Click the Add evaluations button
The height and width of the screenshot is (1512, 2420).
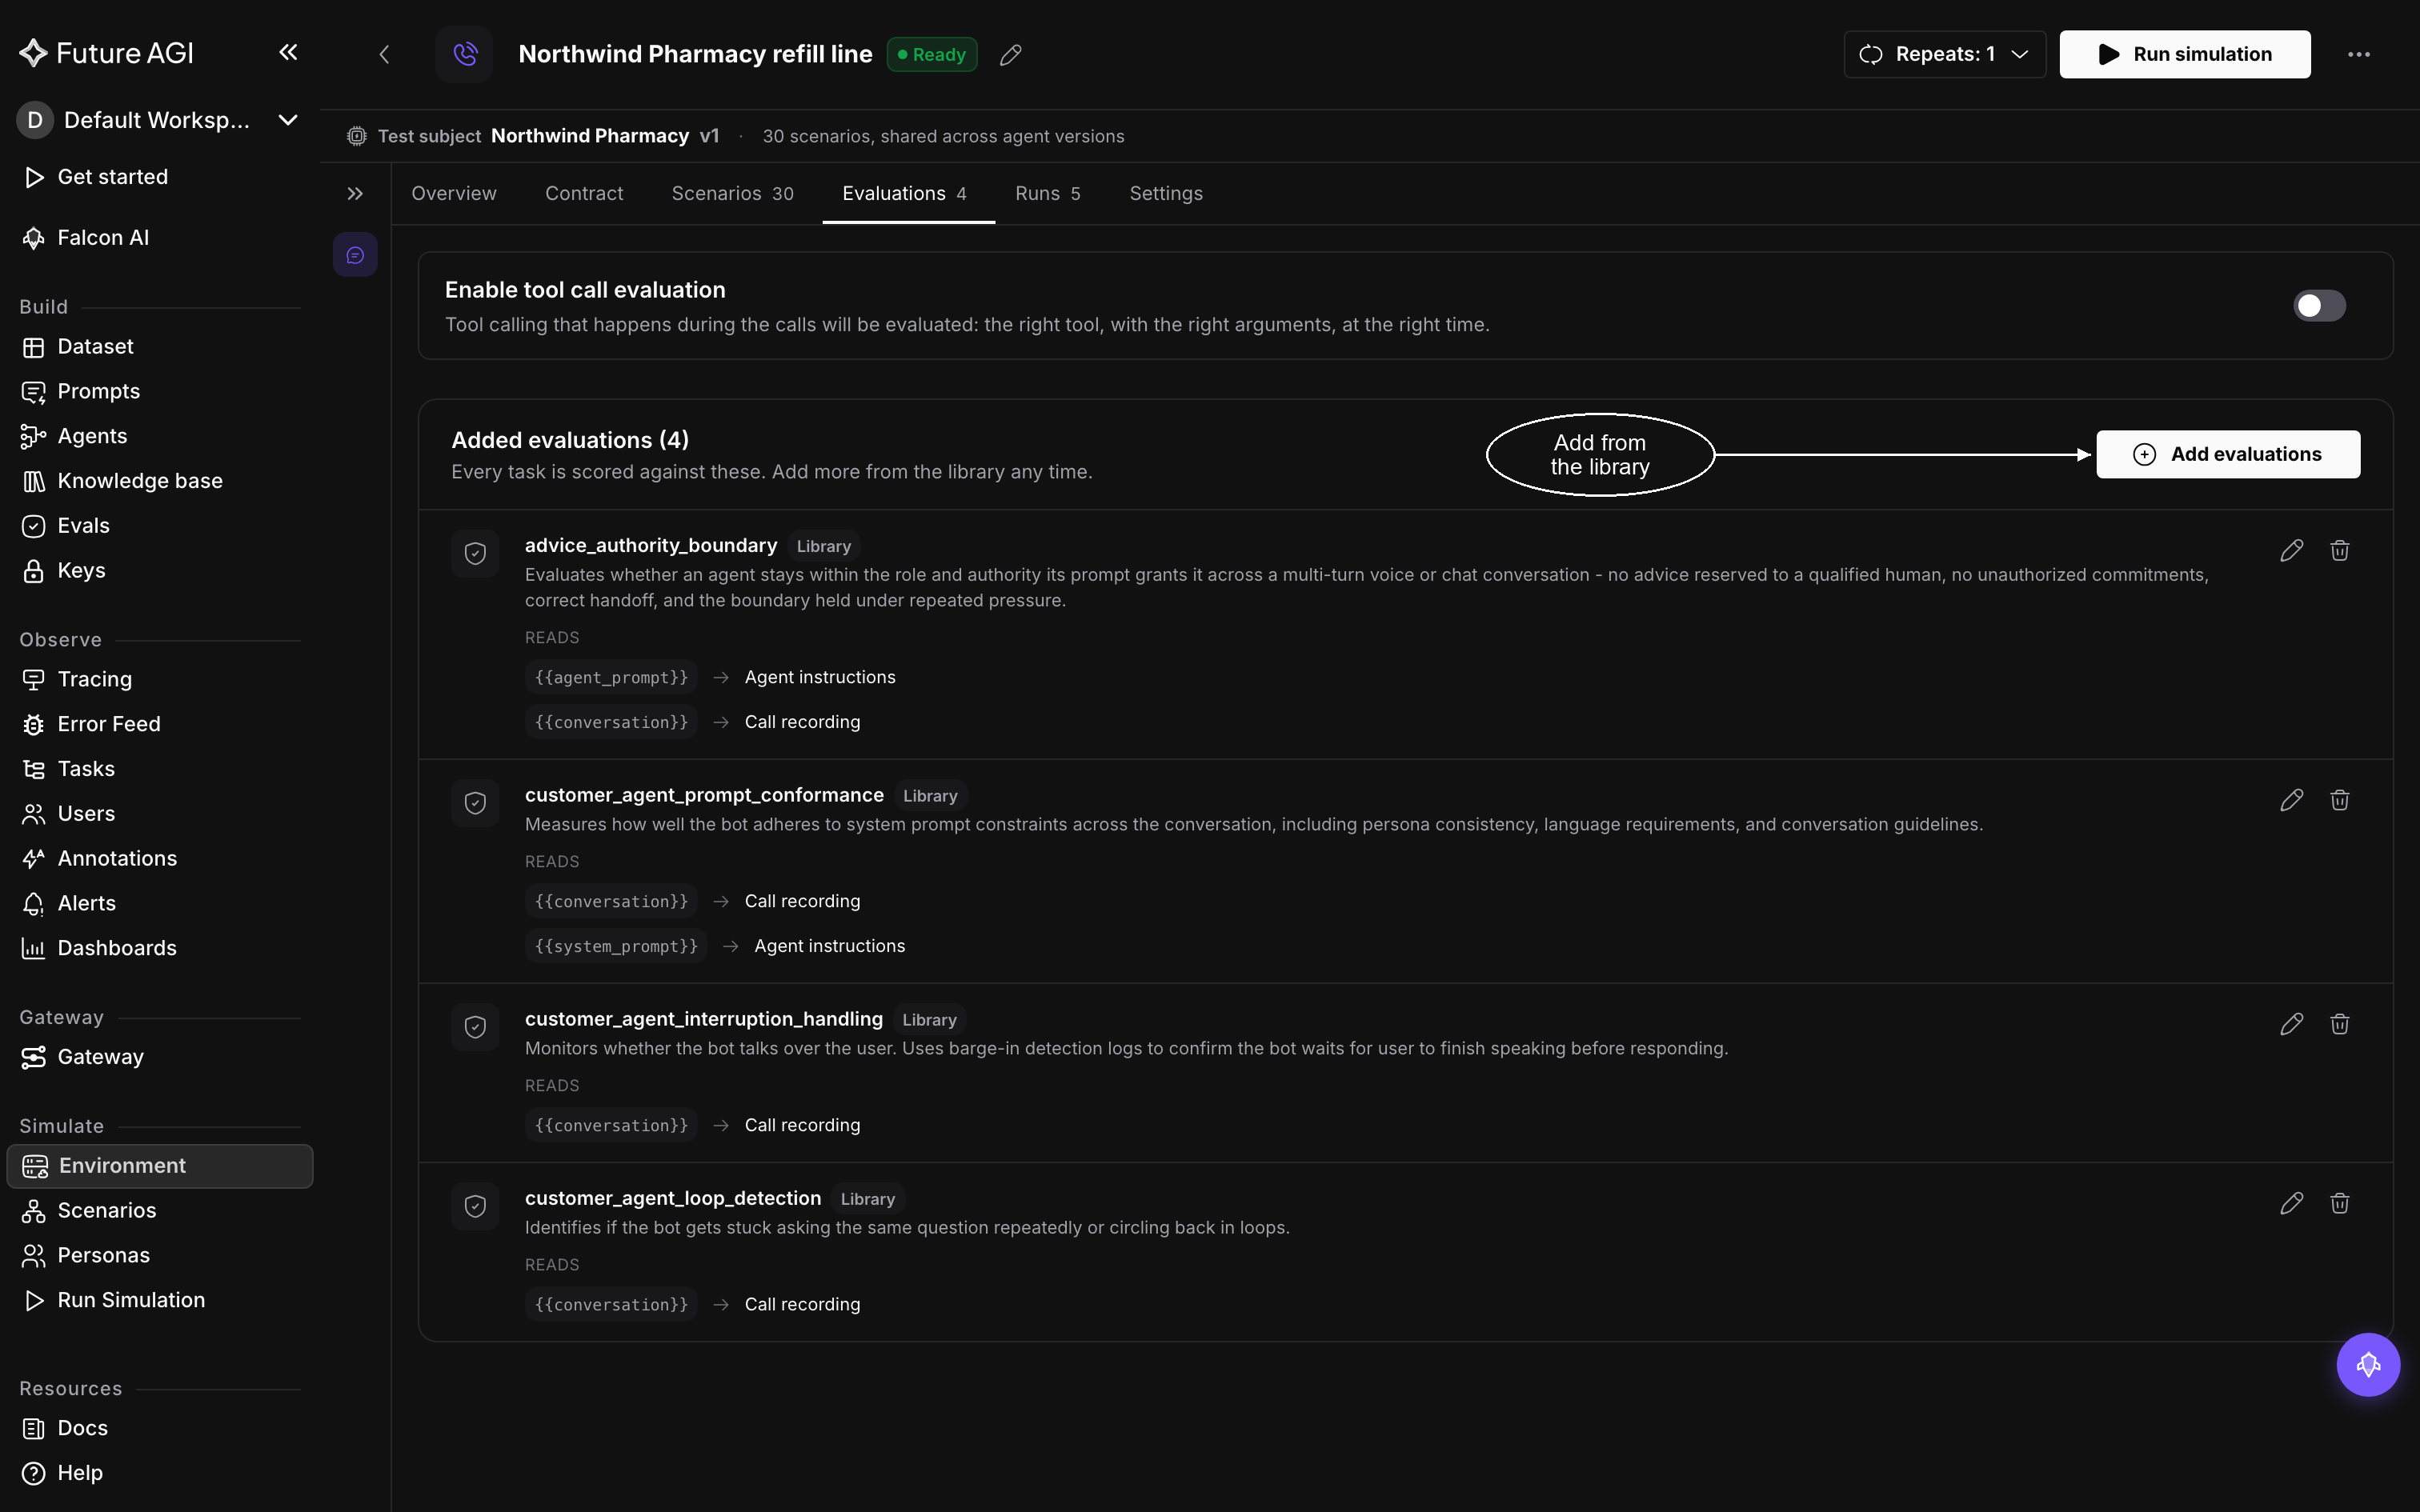2227,455
